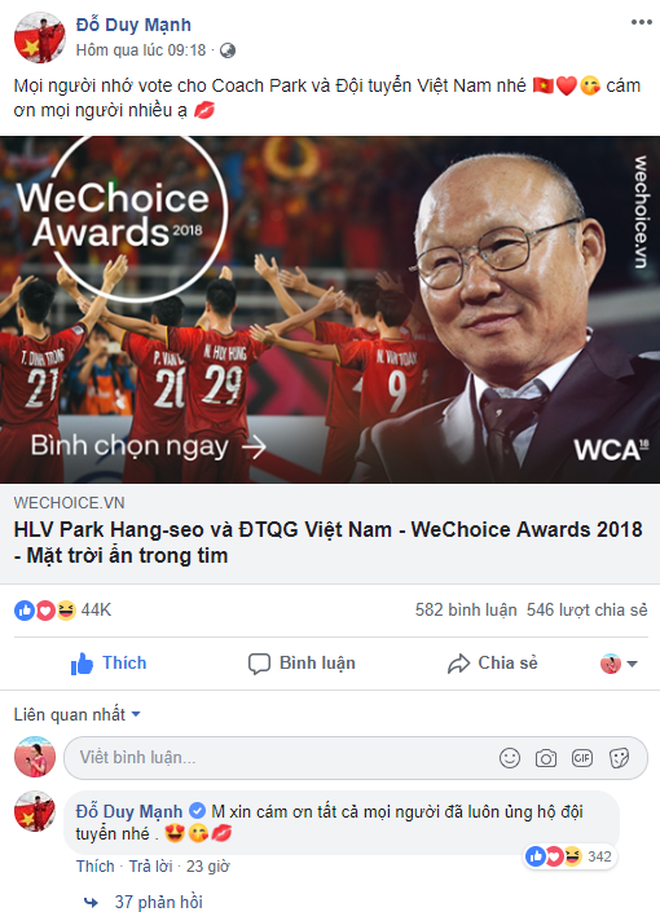Open the Đỗ Duy Mạnh profile name

[x=134, y=25]
